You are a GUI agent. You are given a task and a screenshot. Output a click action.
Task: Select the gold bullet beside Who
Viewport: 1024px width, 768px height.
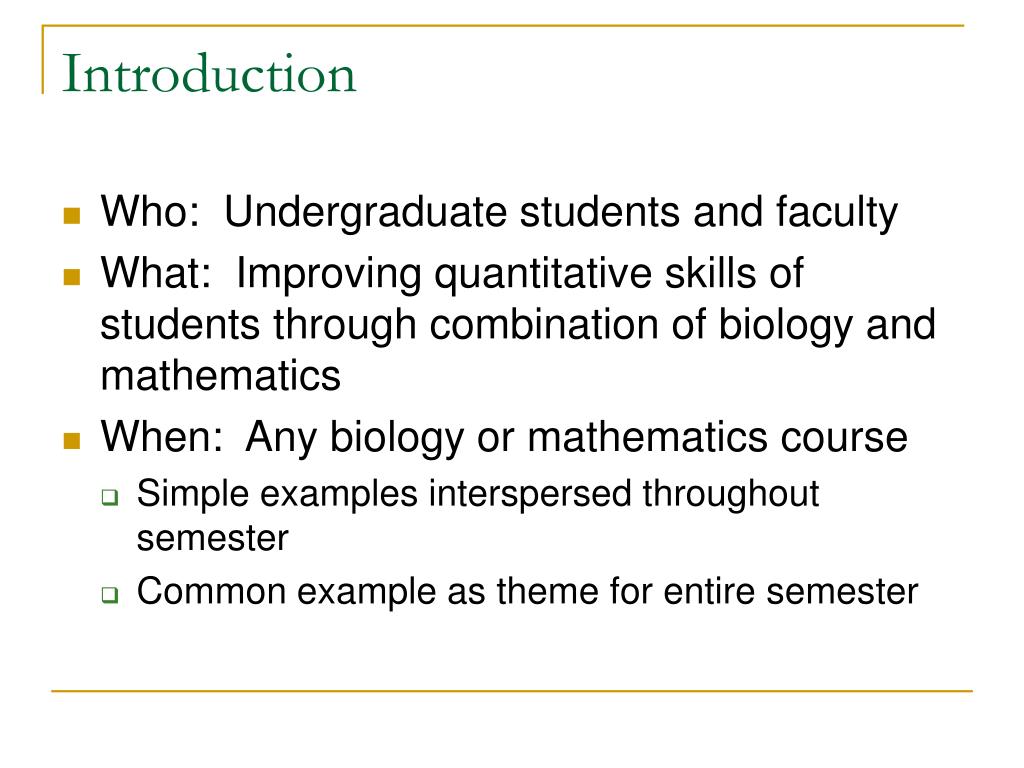click(72, 216)
